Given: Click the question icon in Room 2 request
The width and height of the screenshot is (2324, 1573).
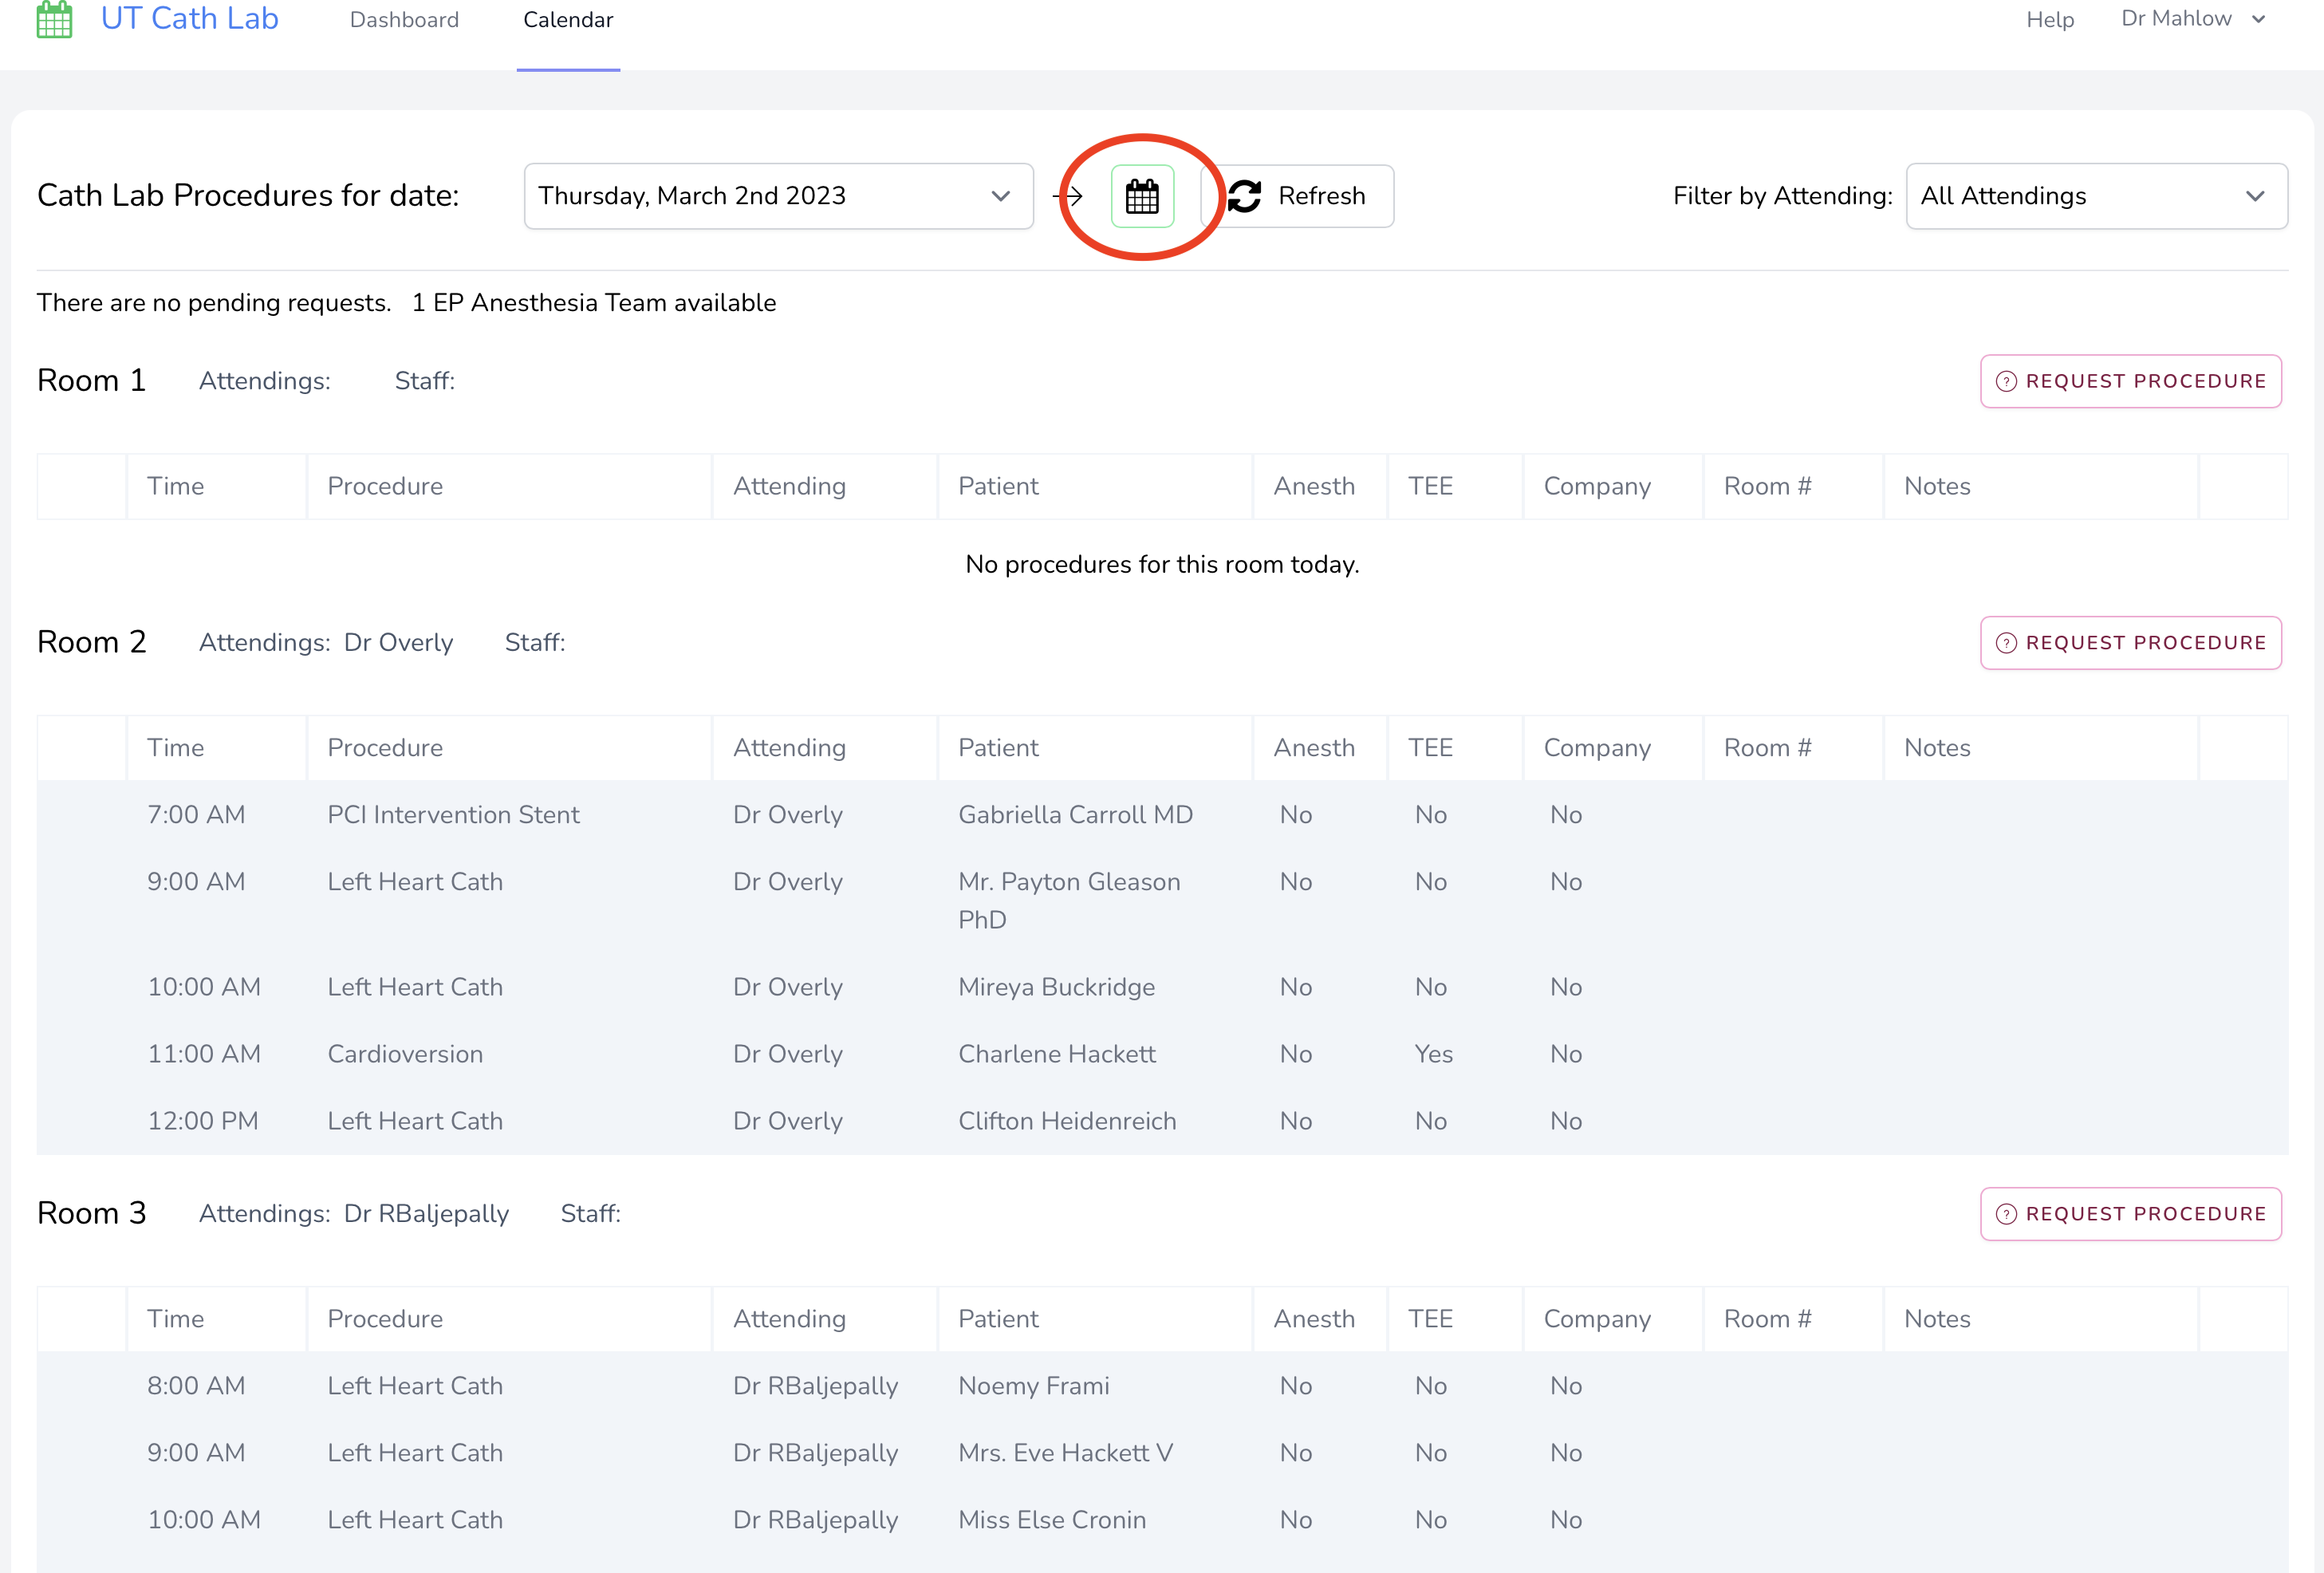Looking at the screenshot, I should [x=2005, y=643].
